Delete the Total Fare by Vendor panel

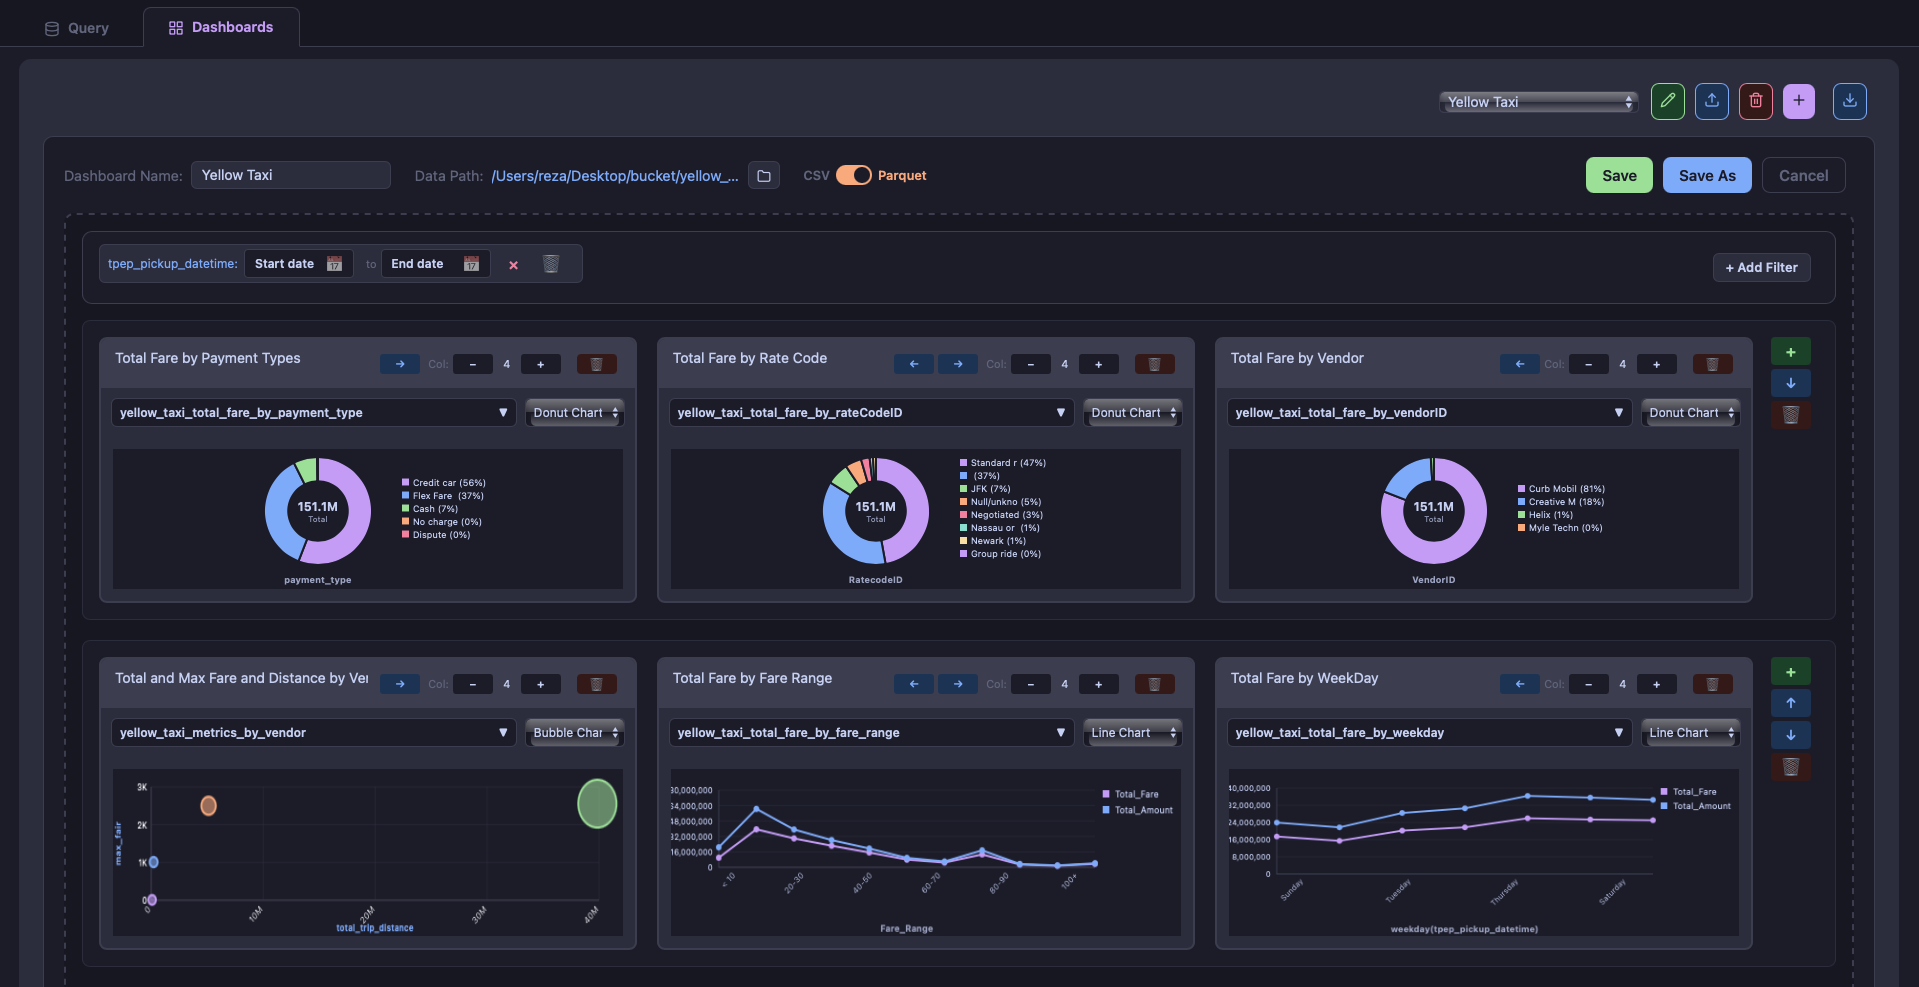tap(1712, 364)
